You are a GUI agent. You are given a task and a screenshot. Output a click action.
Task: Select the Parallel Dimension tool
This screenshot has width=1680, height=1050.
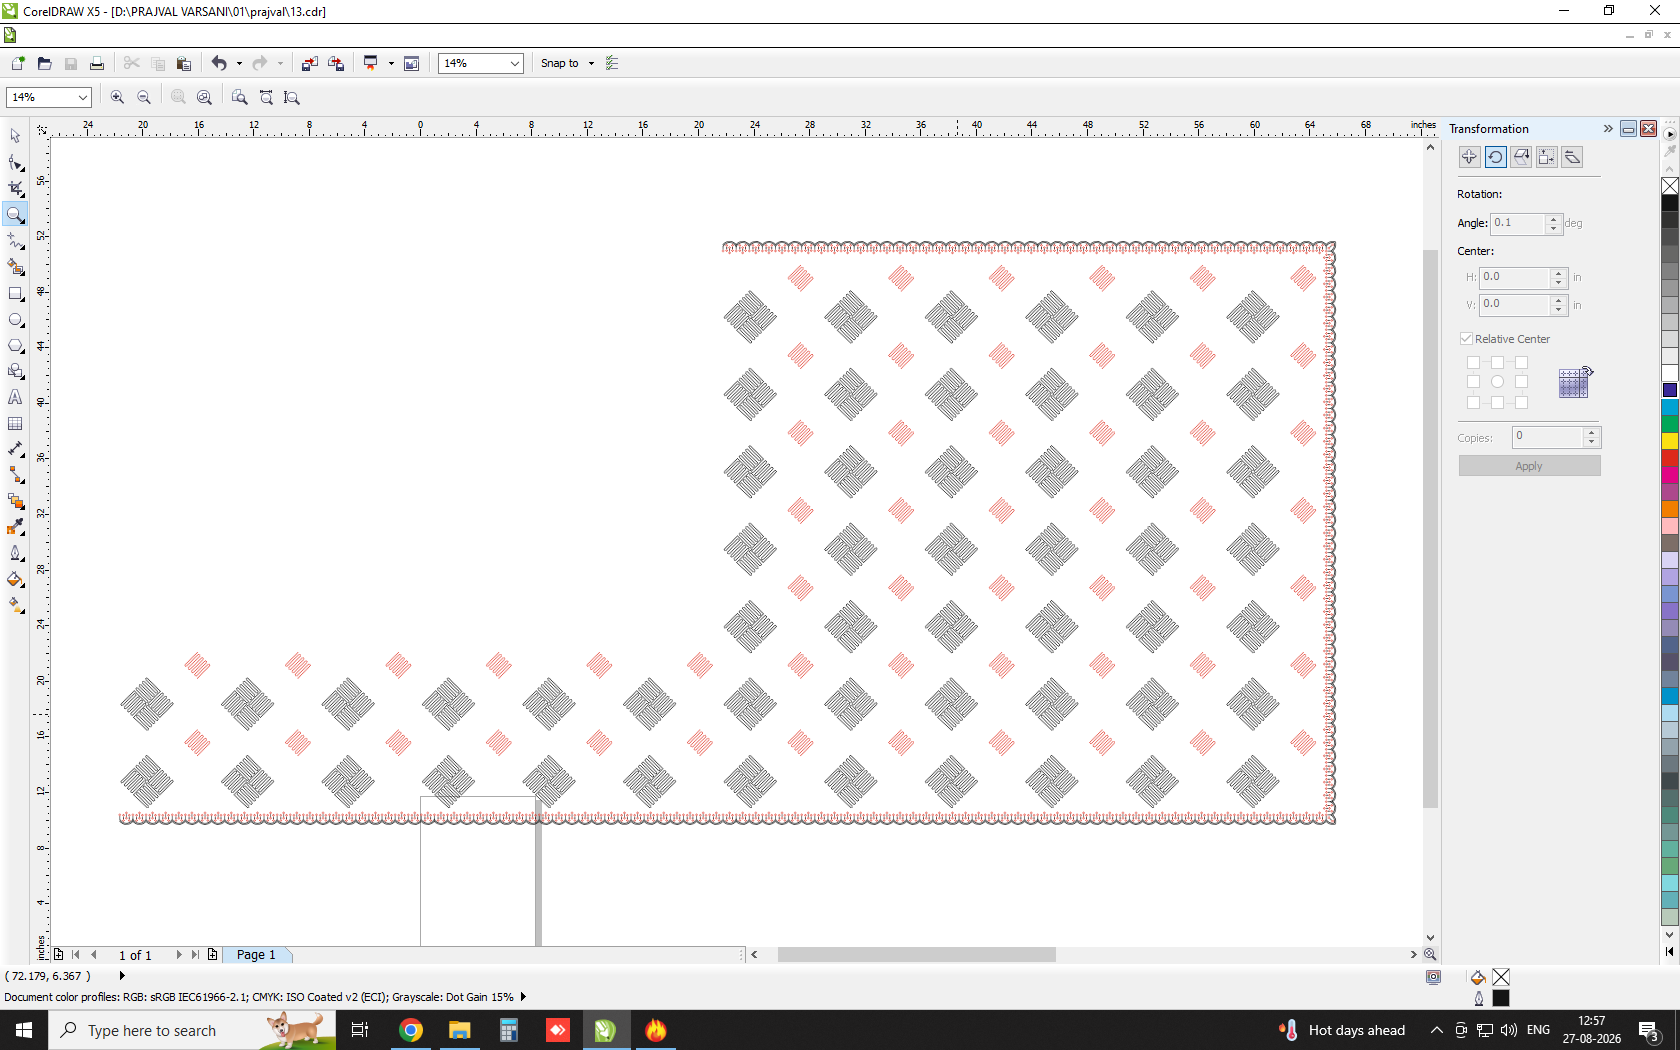[x=15, y=449]
